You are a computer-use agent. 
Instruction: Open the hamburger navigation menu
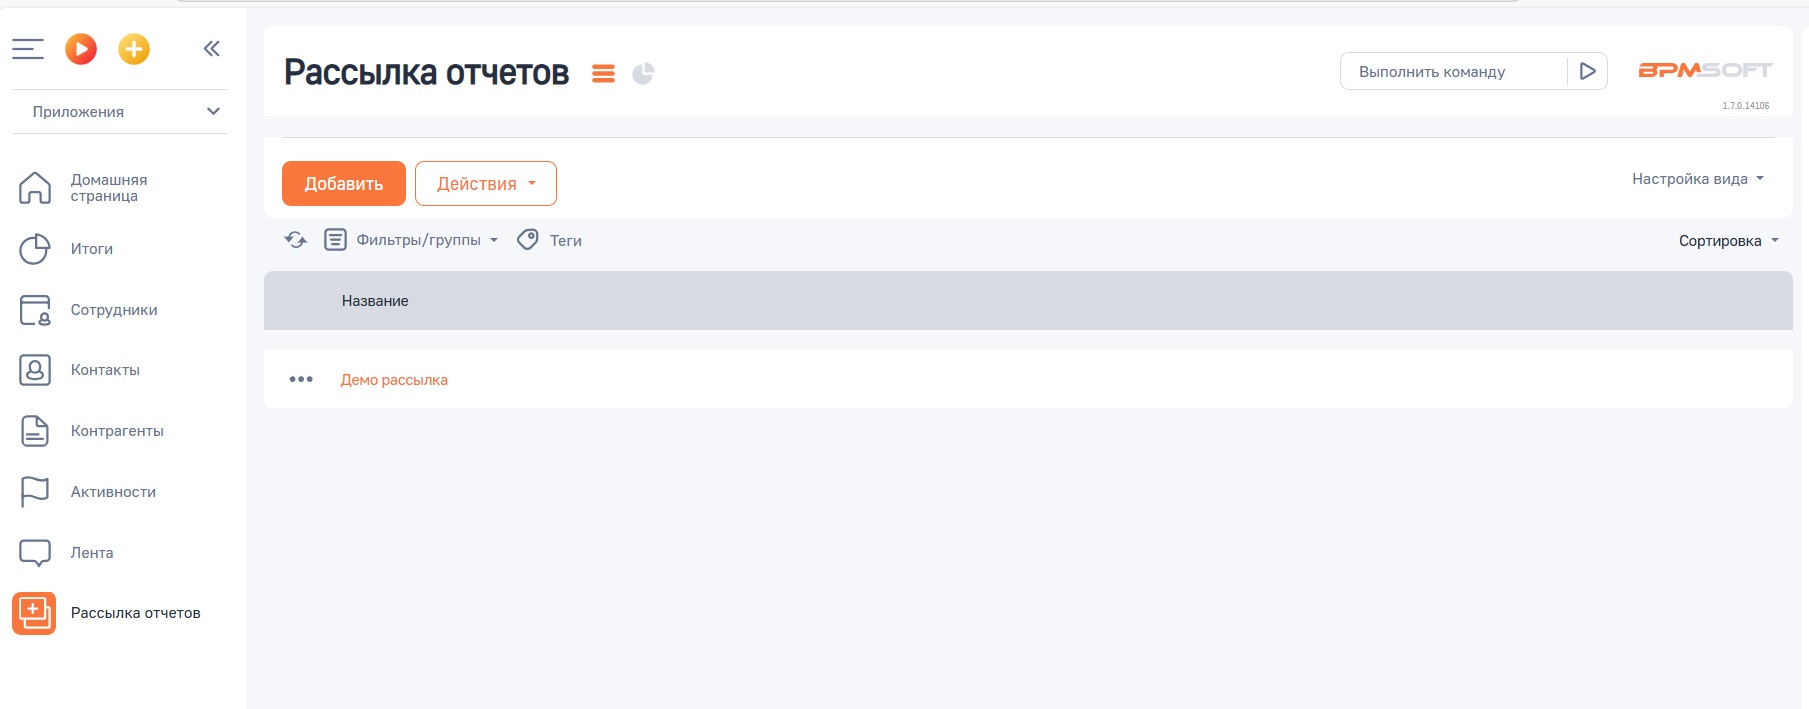[x=28, y=48]
